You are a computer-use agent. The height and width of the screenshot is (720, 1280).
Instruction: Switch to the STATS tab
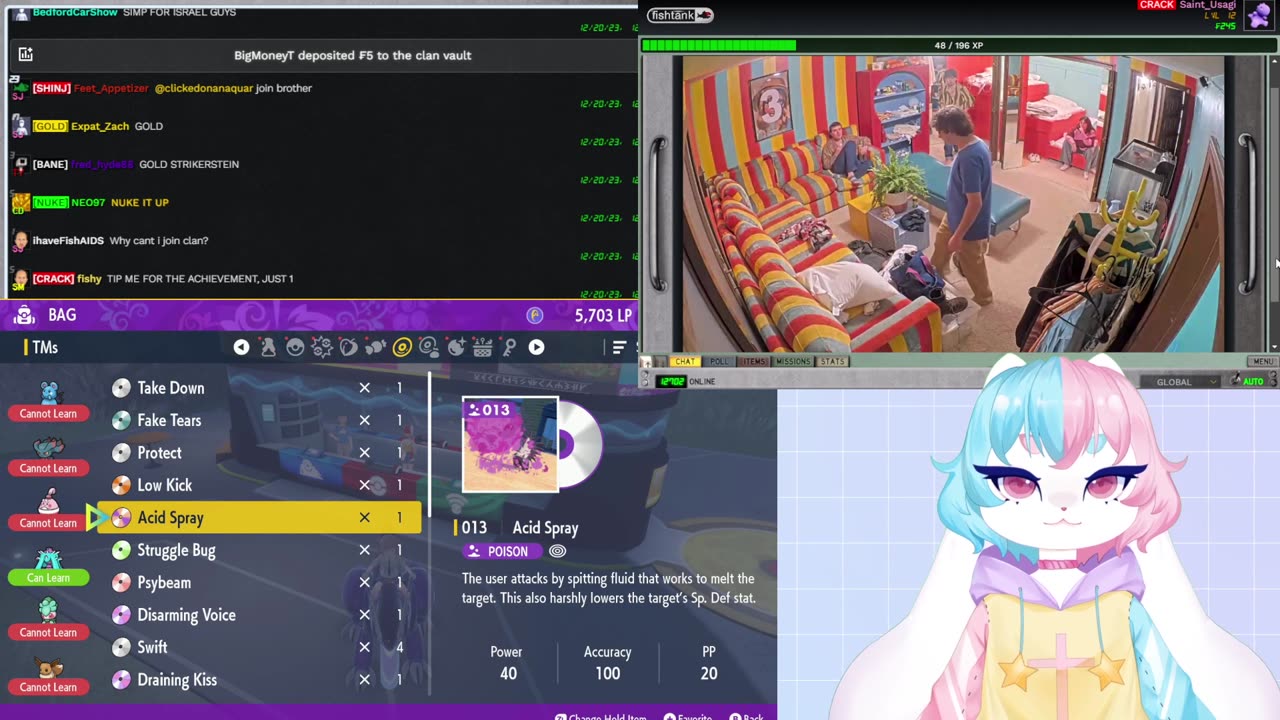(833, 362)
